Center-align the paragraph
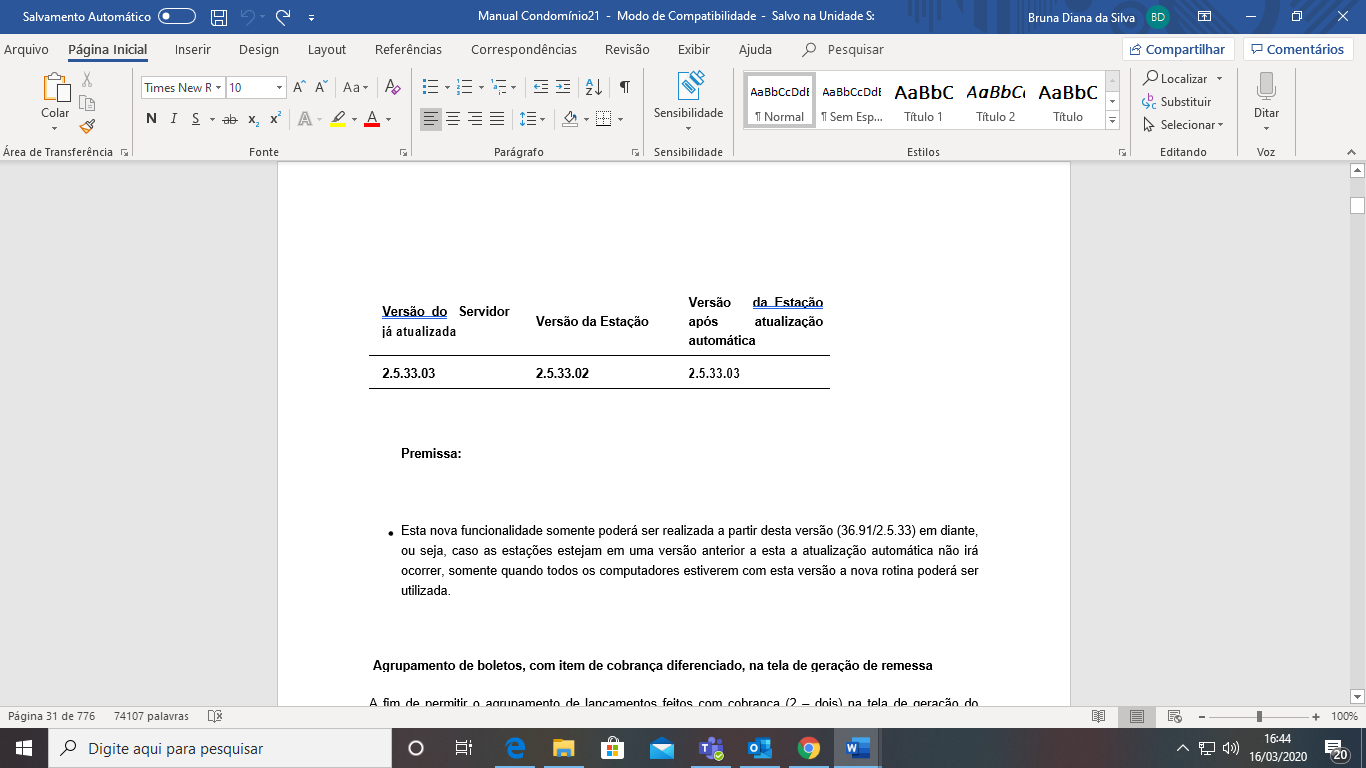1366x768 pixels. click(453, 119)
